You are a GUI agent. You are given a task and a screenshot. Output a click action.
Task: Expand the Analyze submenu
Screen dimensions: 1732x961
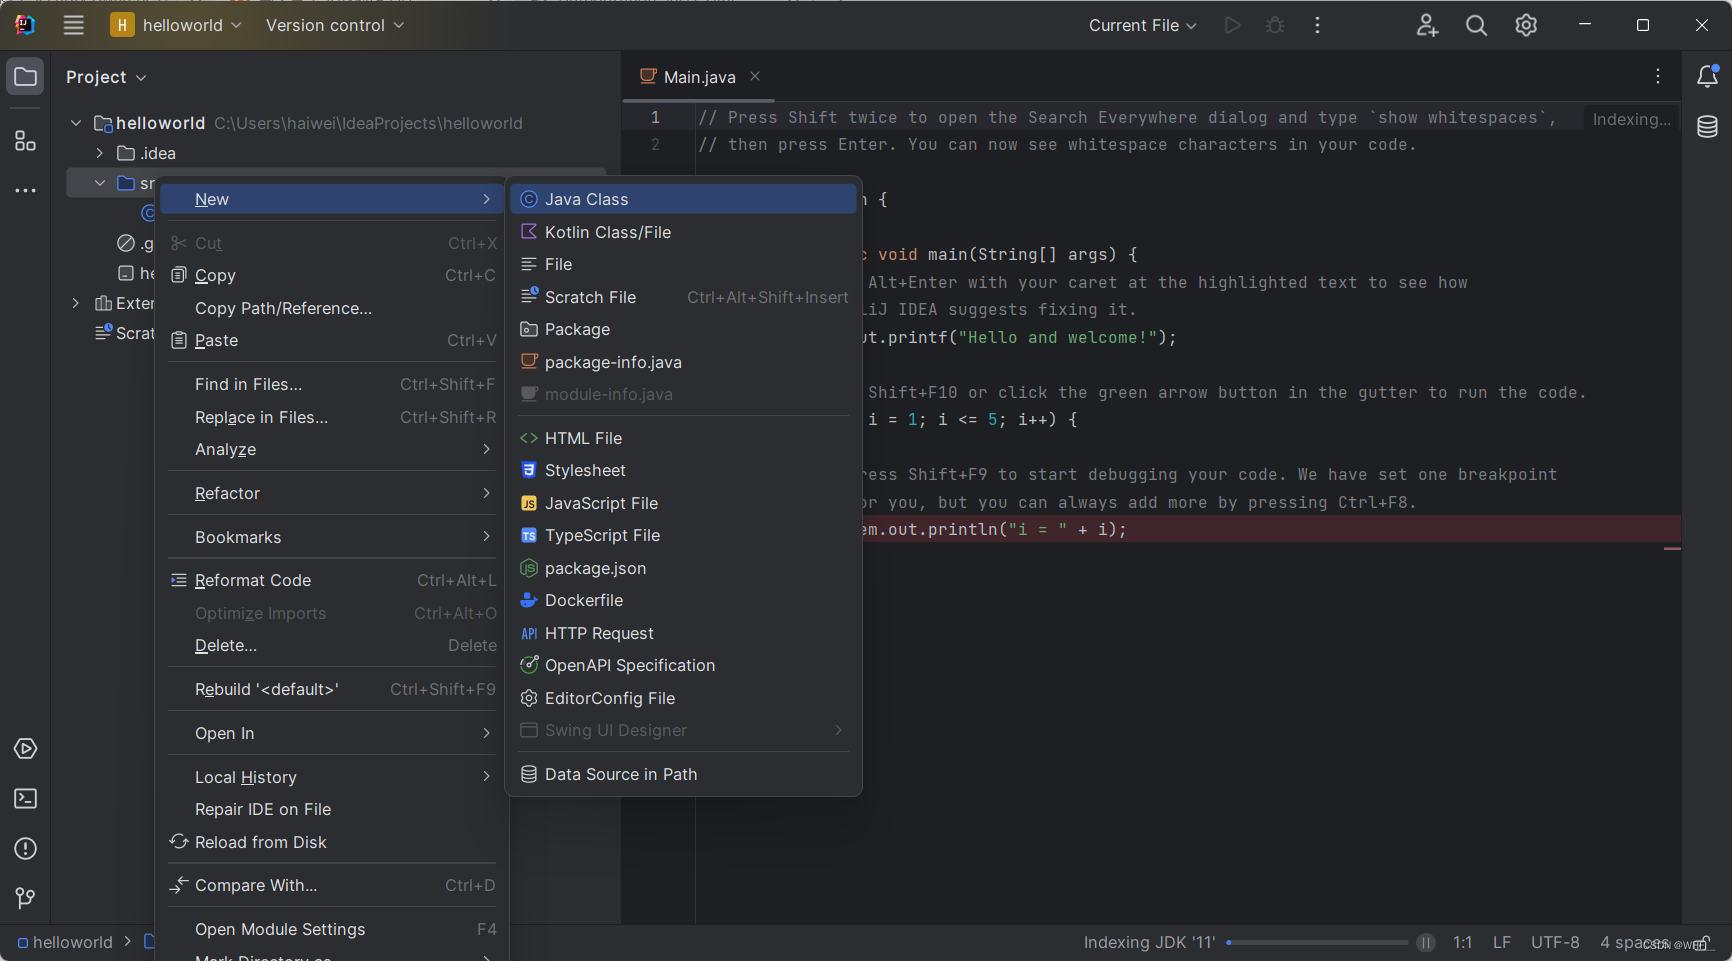pyautogui.click(x=332, y=449)
